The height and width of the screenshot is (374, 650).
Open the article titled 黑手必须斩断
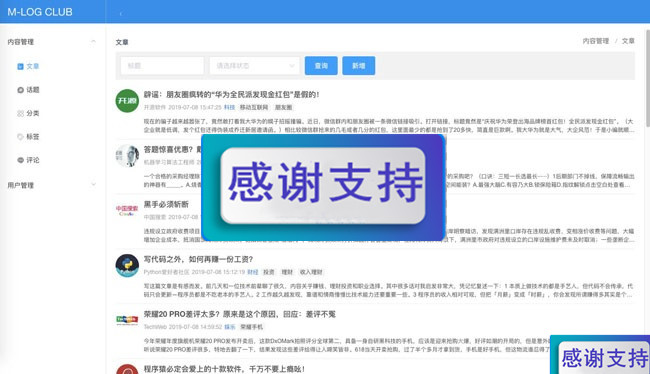[x=166, y=204]
